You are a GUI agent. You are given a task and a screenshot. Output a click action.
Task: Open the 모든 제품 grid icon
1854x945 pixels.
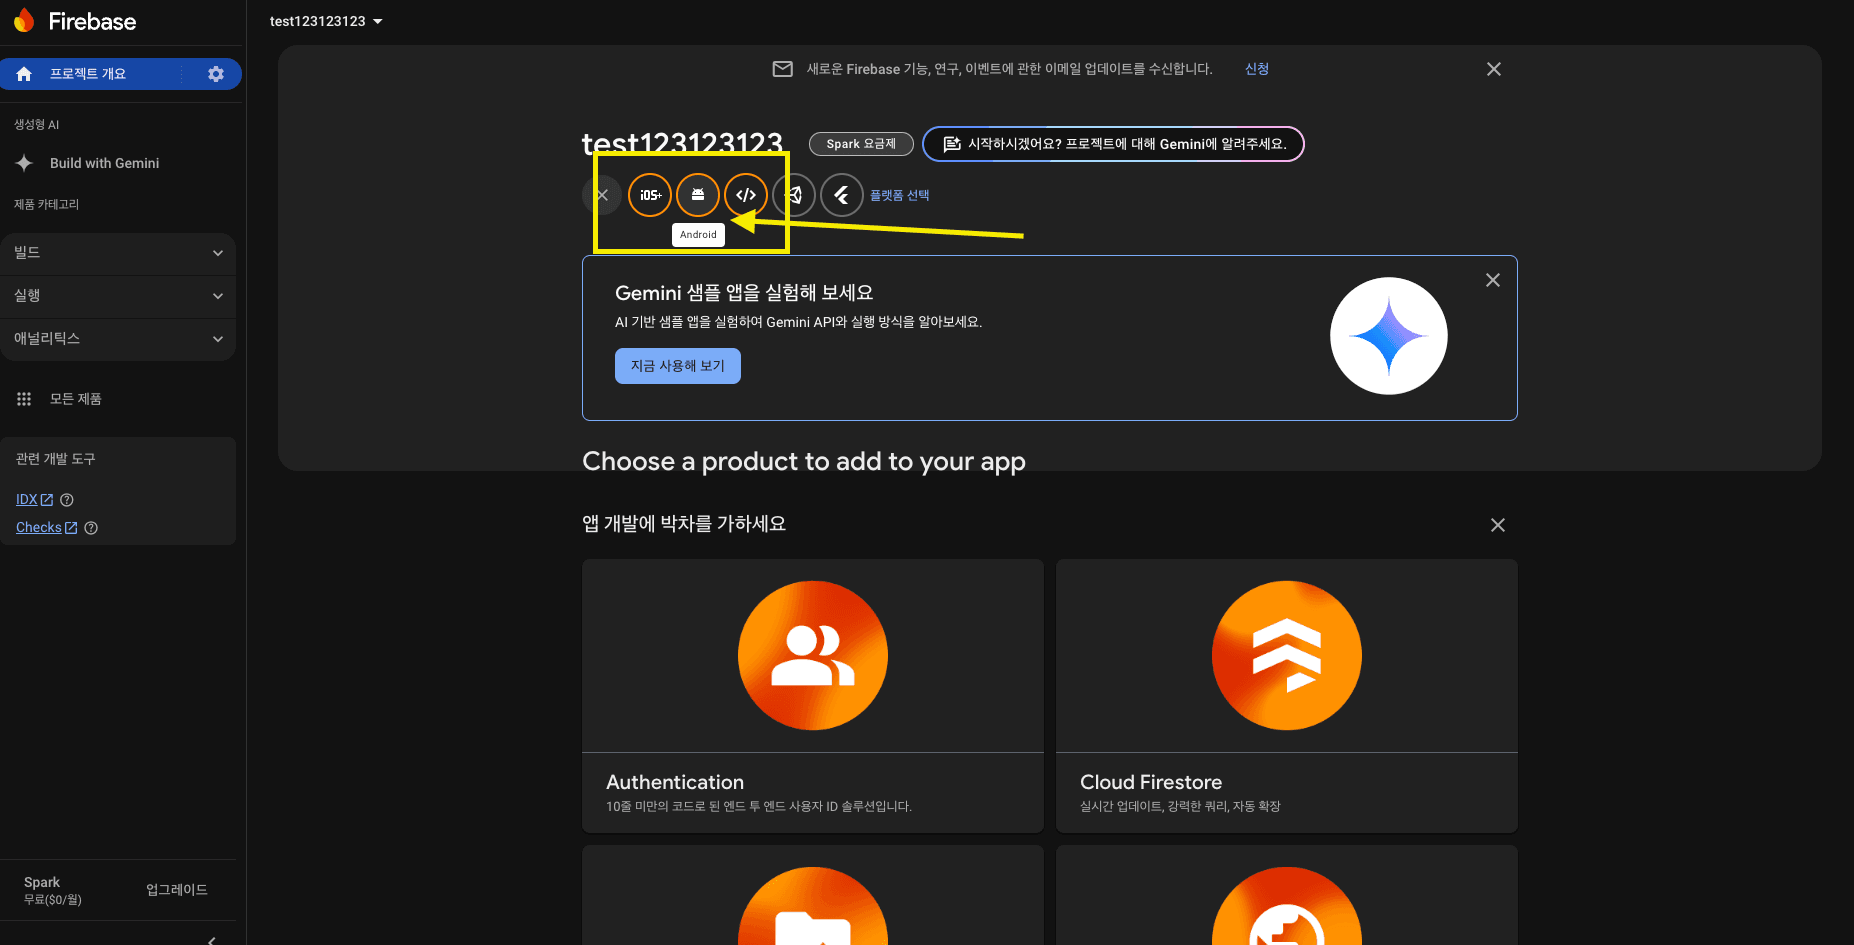click(x=24, y=399)
